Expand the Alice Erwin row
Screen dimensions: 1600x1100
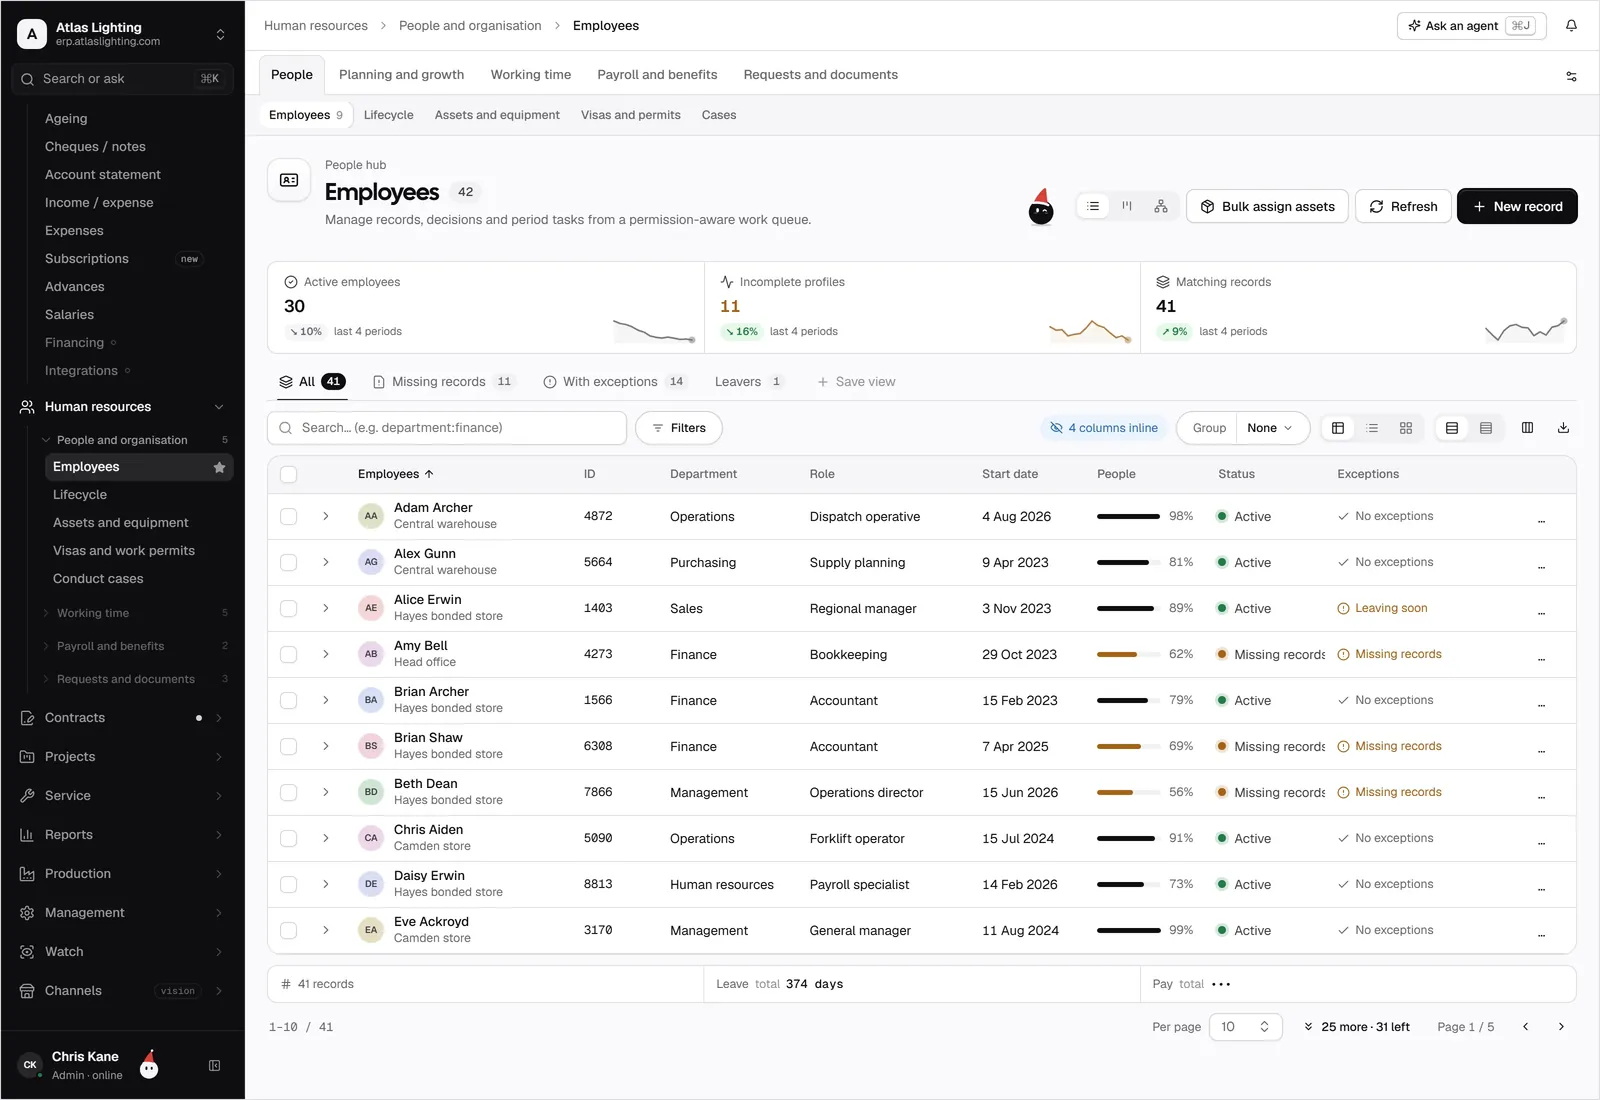[x=326, y=609]
